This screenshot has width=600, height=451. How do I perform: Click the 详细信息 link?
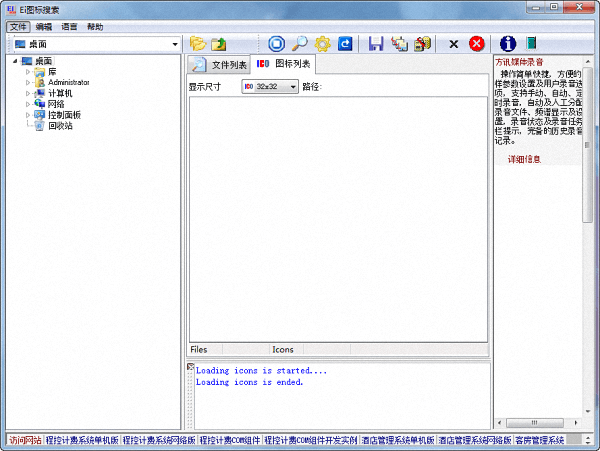(524, 159)
